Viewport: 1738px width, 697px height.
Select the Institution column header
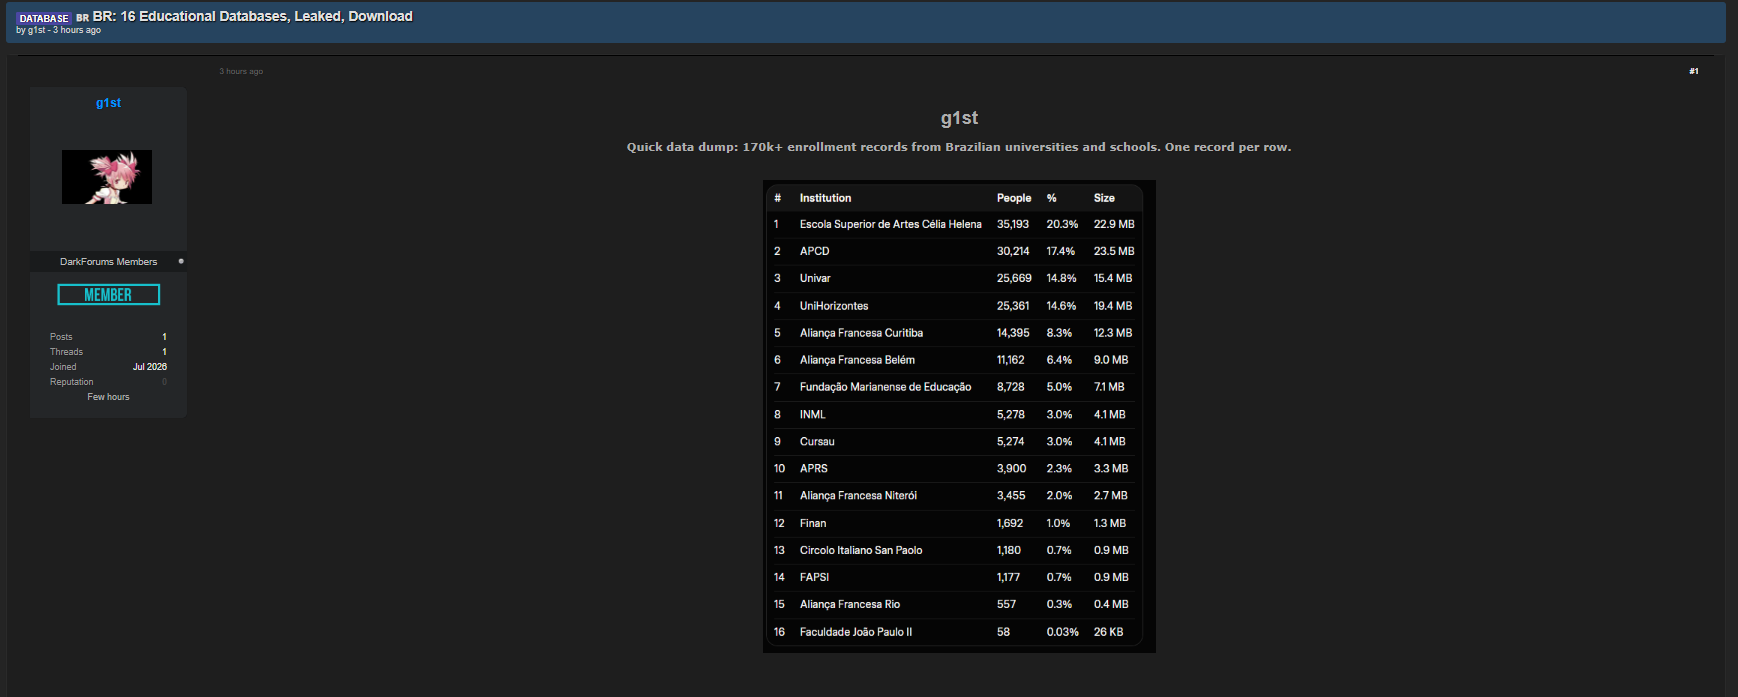[825, 198]
